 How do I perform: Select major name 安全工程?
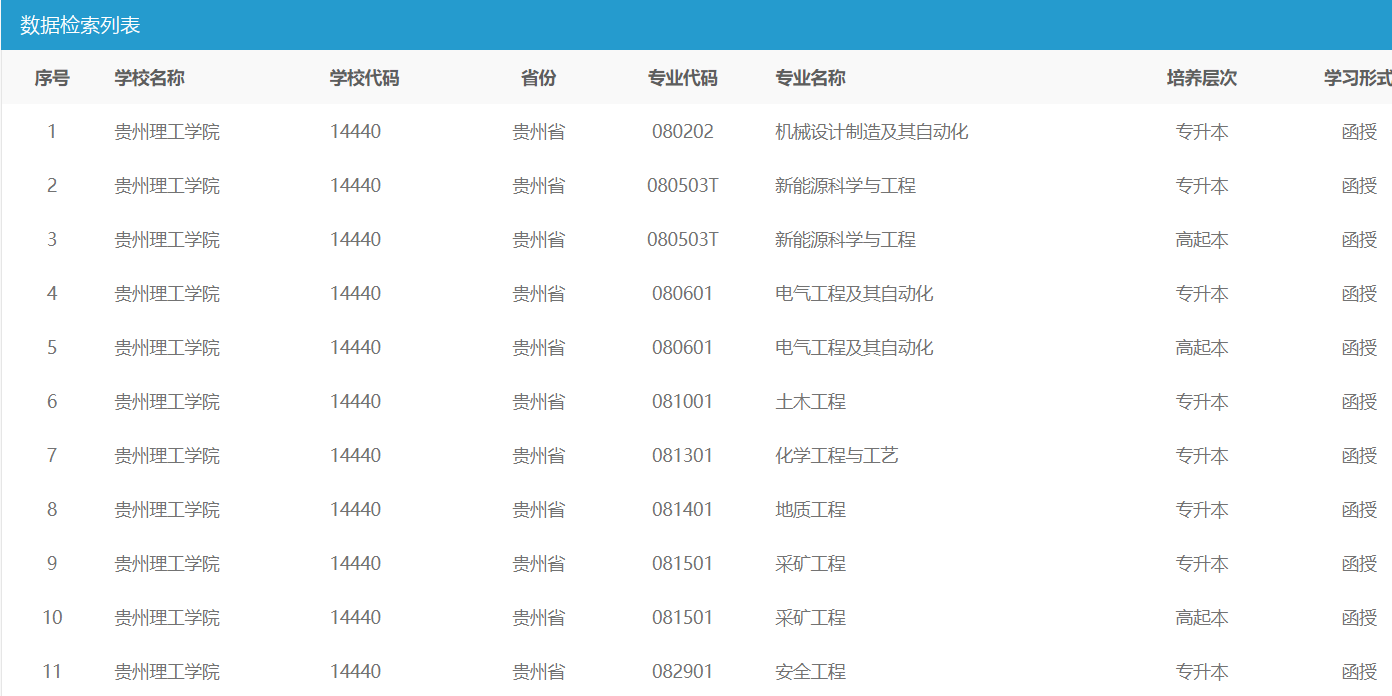click(x=811, y=672)
